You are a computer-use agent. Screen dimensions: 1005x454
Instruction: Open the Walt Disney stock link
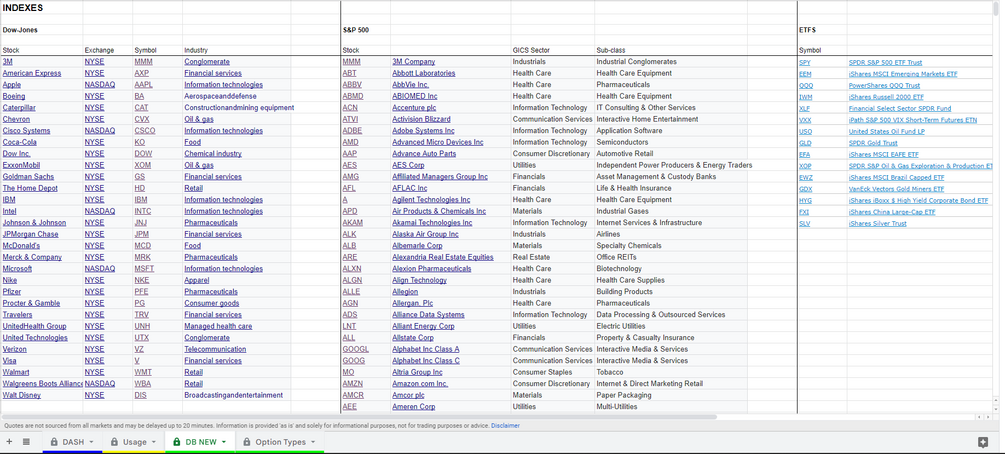coord(22,396)
